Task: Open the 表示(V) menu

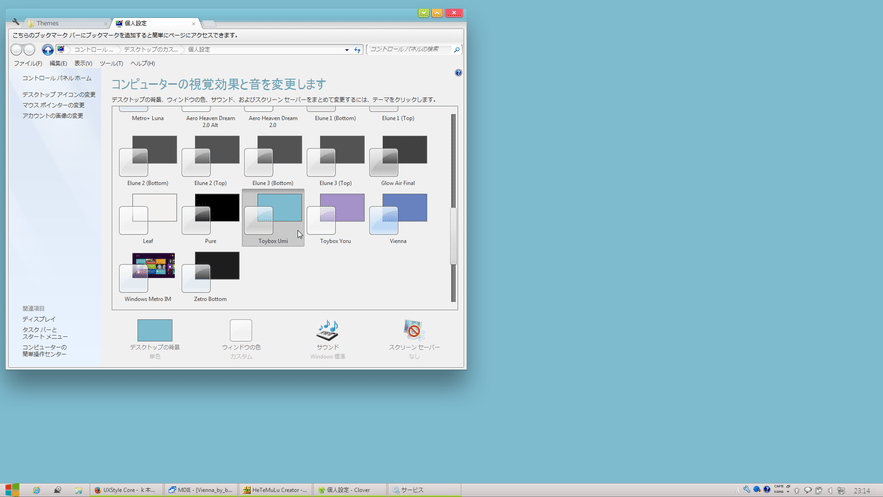Action: [83, 64]
